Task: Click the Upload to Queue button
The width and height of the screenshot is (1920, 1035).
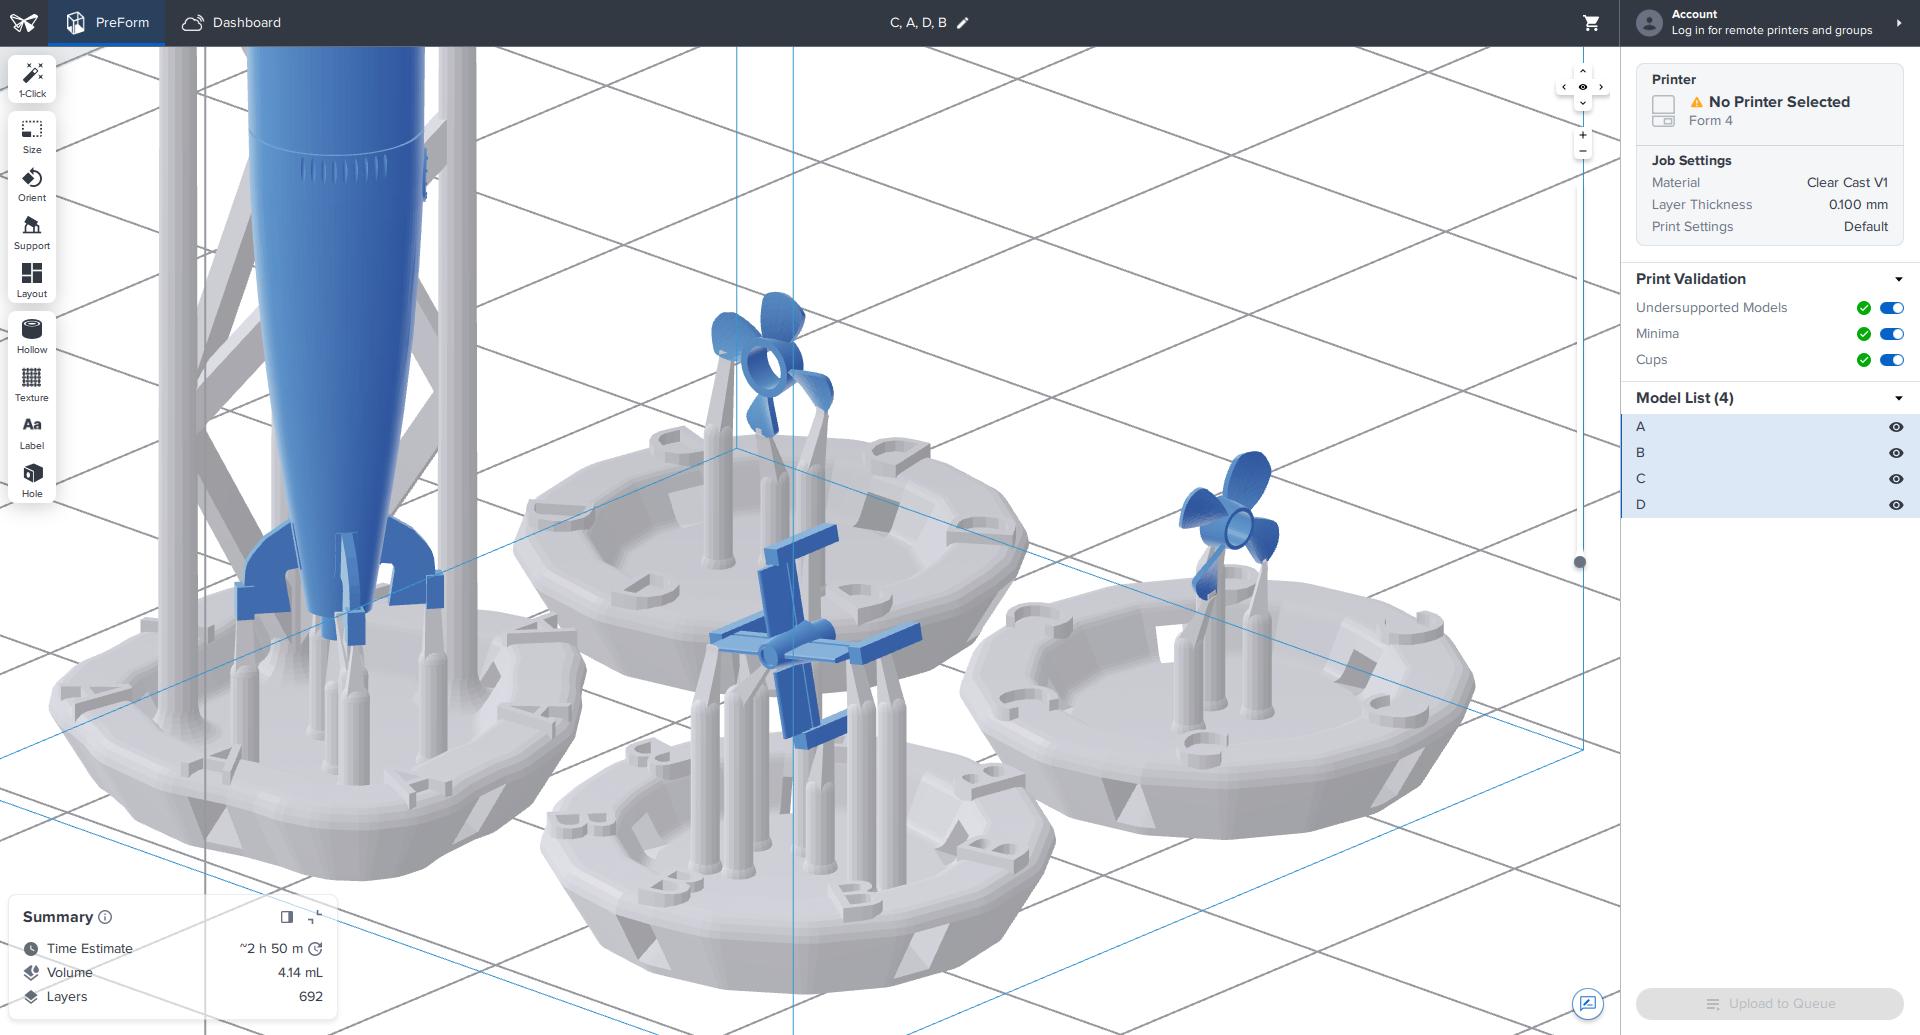Action: point(1769,1004)
